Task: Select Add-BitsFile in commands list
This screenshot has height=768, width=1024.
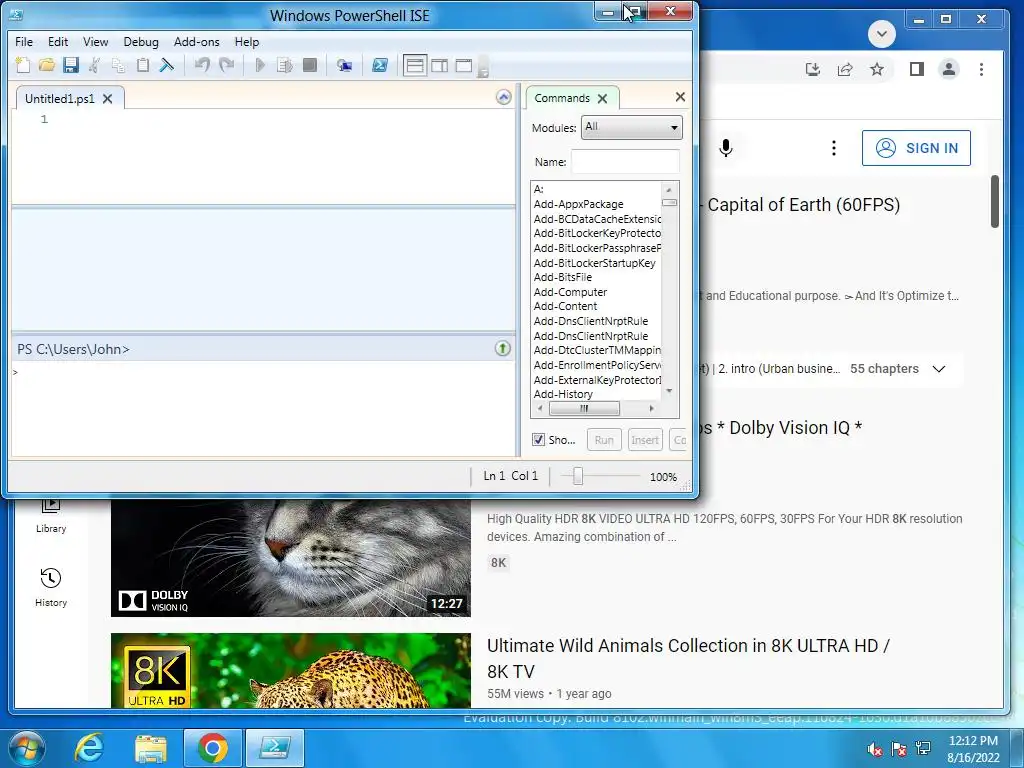Action: pos(563,277)
